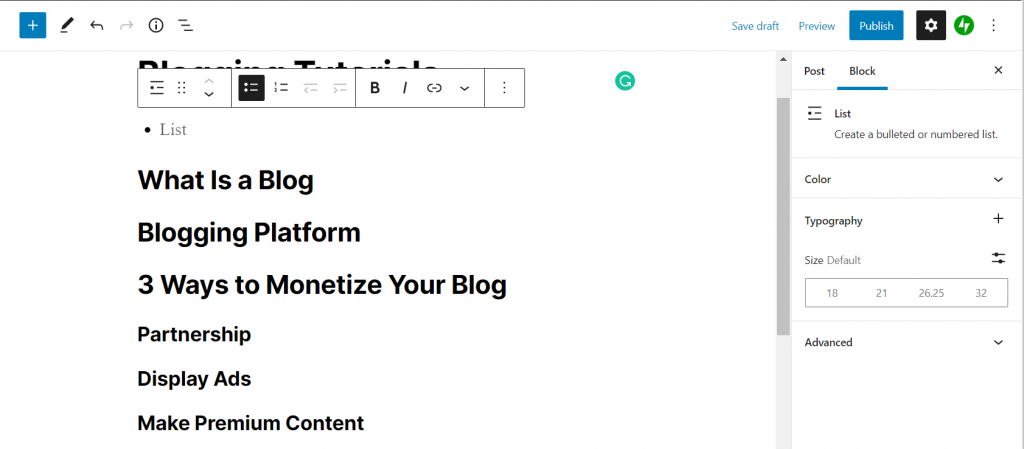Open the document details info icon
Viewport: 1024px width, 449px height.
pos(156,25)
